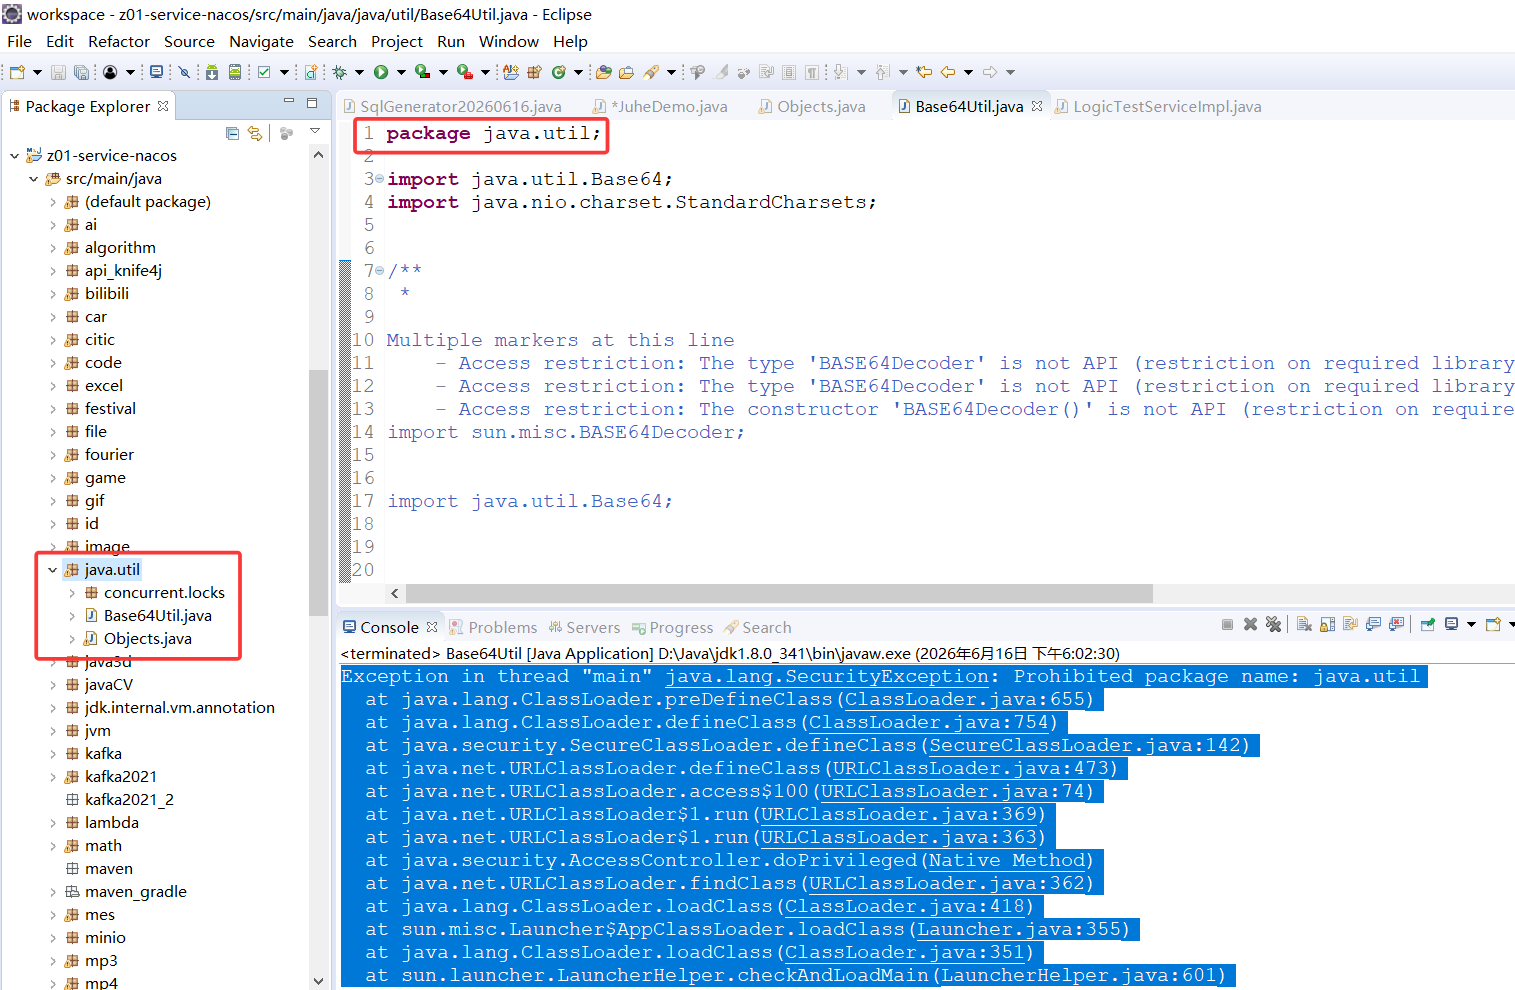
Task: Click the Run External Tools icon
Action: [464, 72]
